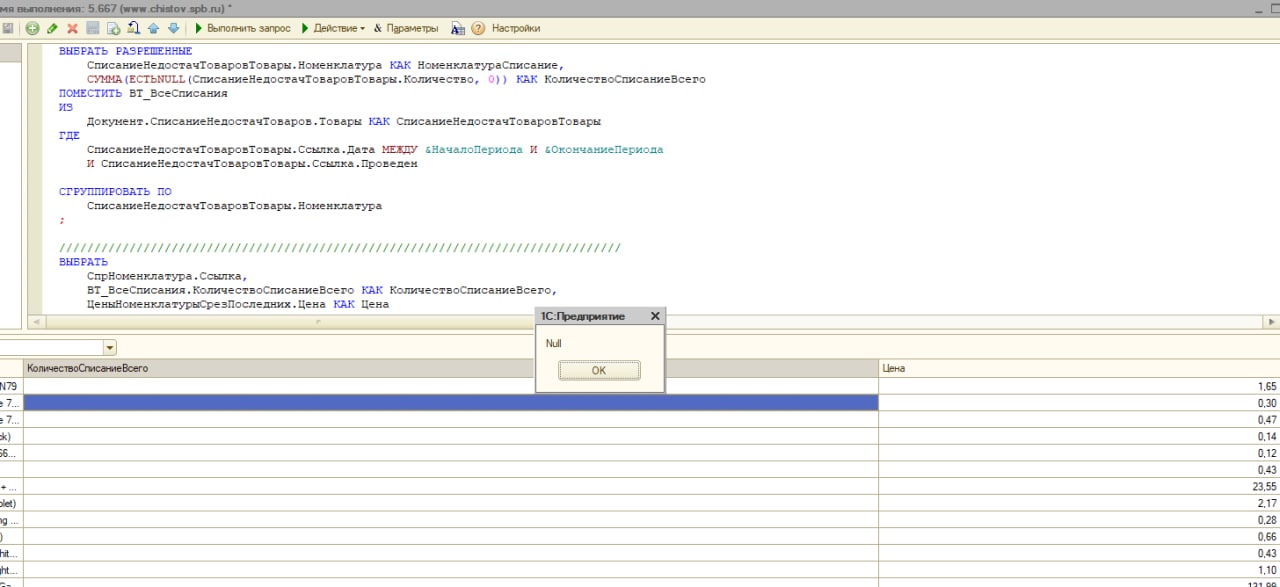Click OK in the 1С:Предприятие dialog

pos(598,370)
